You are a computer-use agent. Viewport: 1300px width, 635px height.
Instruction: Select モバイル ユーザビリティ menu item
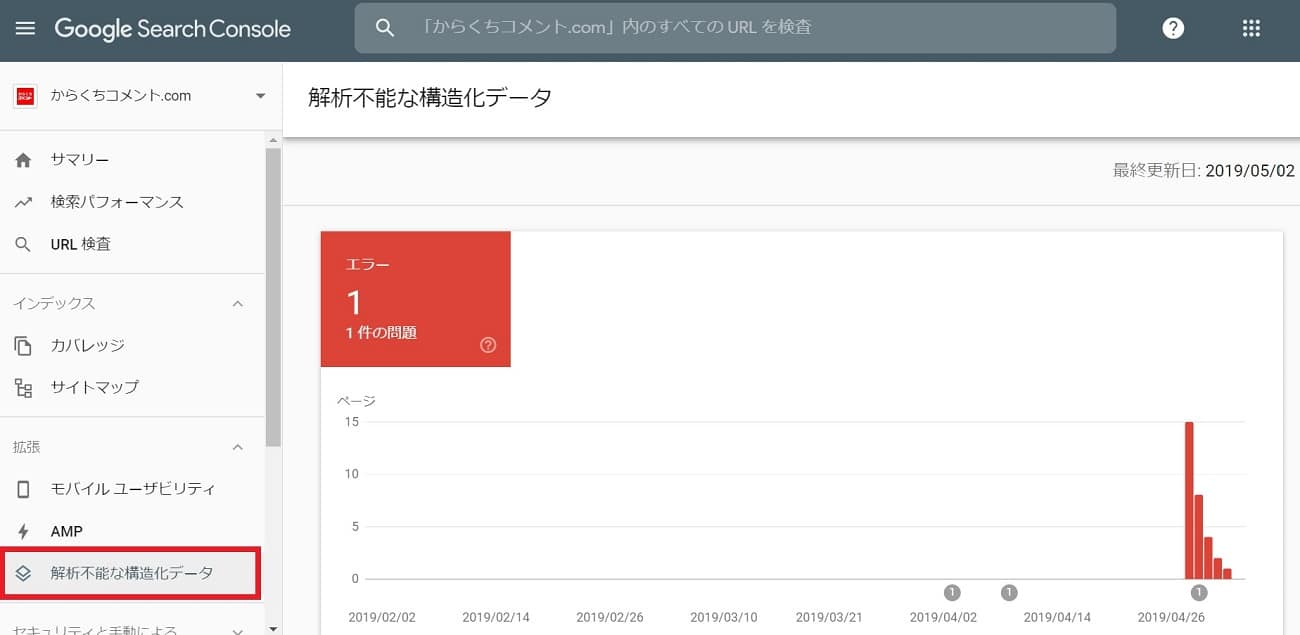[132, 489]
